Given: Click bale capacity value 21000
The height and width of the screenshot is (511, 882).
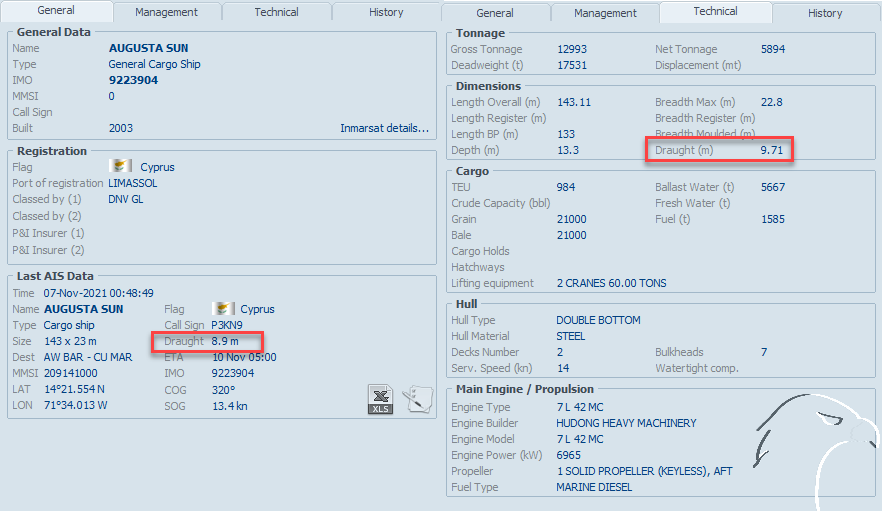Looking at the screenshot, I should point(572,235).
